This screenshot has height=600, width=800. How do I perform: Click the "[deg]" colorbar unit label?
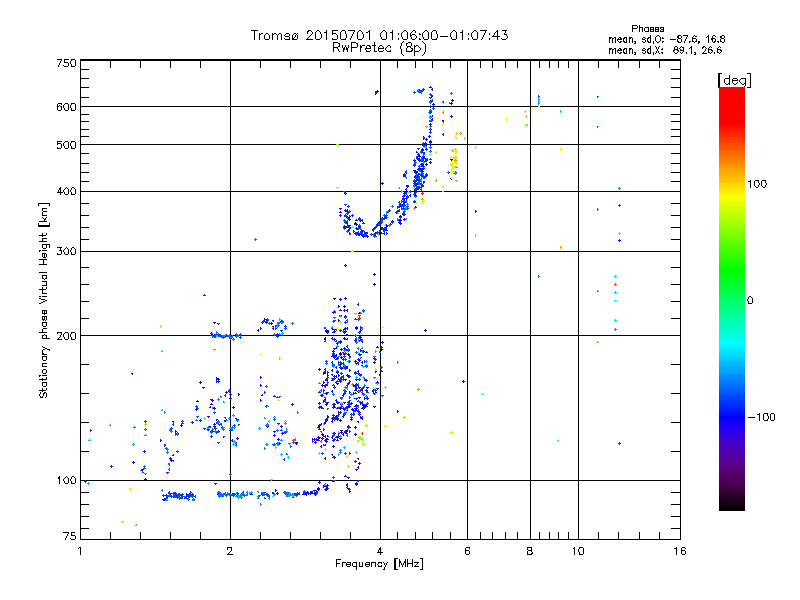coord(734,81)
